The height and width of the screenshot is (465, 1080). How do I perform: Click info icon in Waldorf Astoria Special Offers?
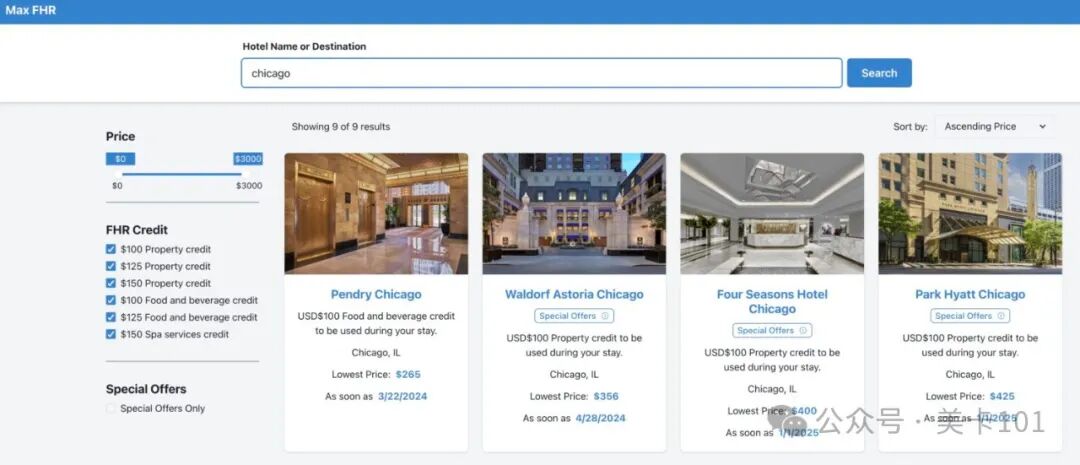[x=605, y=316]
